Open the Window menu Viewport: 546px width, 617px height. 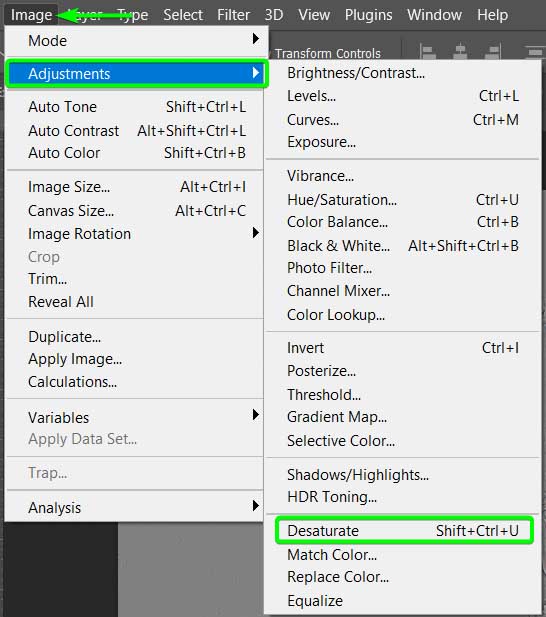click(434, 15)
